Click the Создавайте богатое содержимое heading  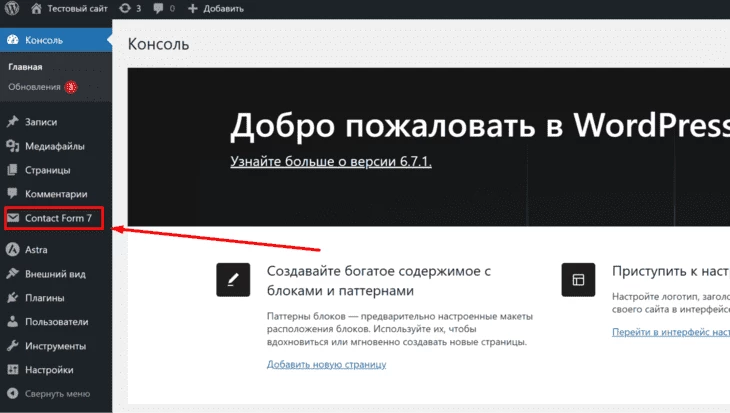[x=379, y=280]
